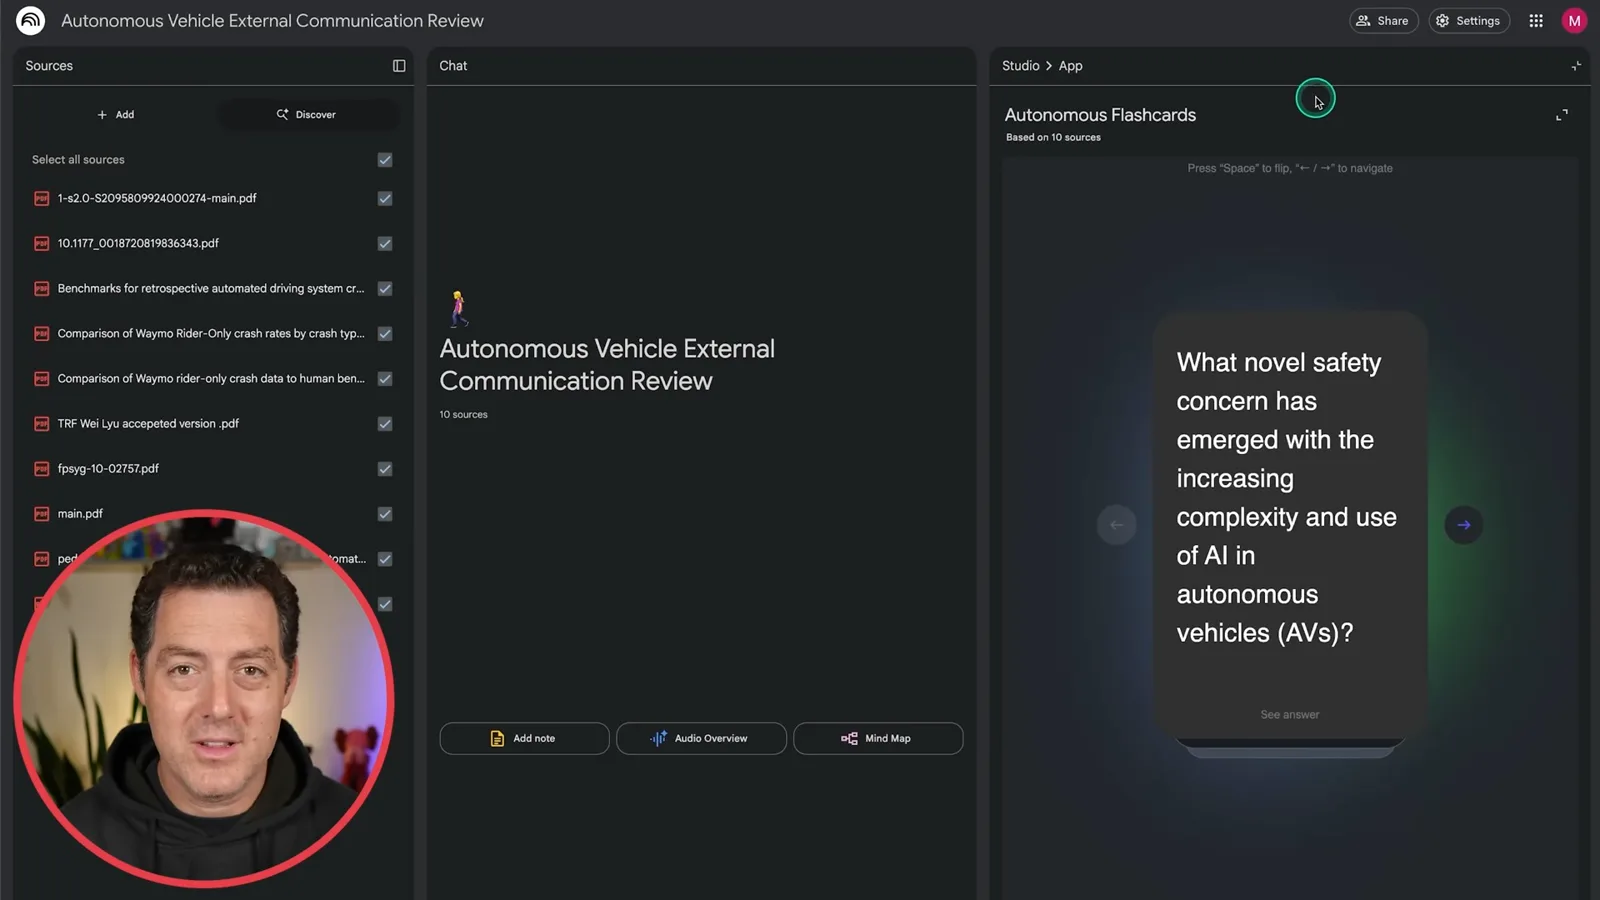1600x900 pixels.
Task: Collapse the Sources panel icon
Action: [x=399, y=66]
